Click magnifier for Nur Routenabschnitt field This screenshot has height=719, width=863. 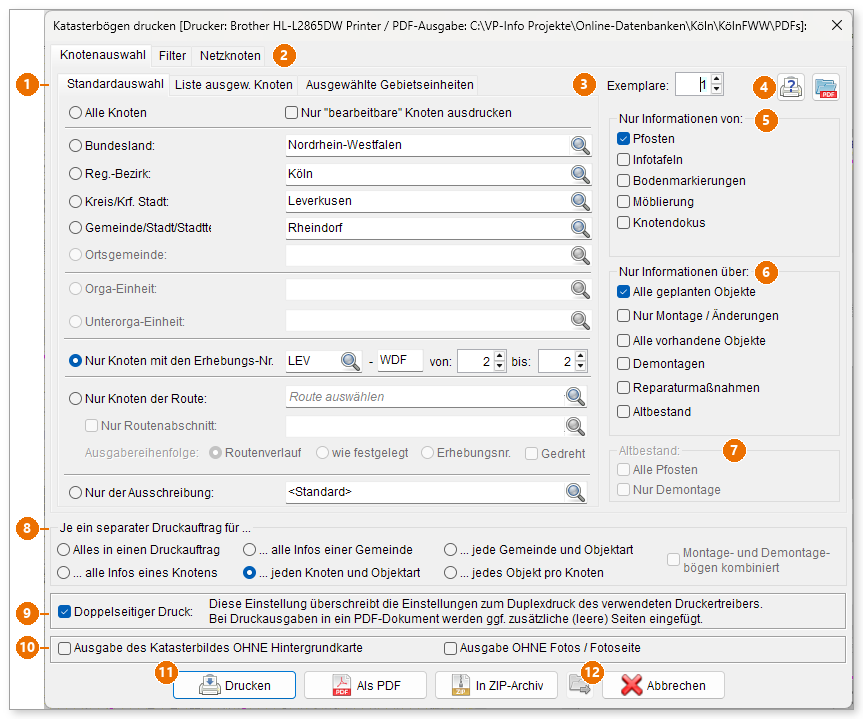[x=575, y=426]
